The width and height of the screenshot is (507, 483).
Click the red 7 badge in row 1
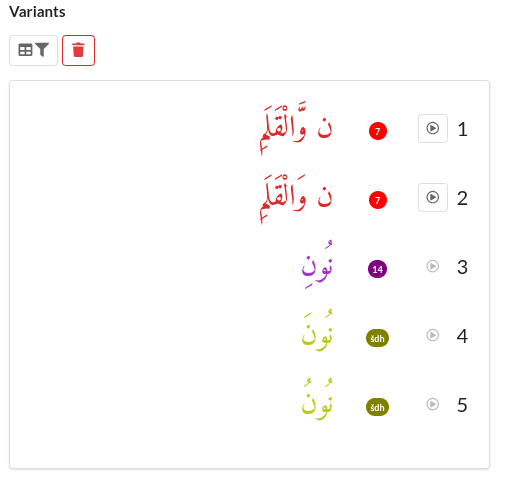pyautogui.click(x=378, y=131)
